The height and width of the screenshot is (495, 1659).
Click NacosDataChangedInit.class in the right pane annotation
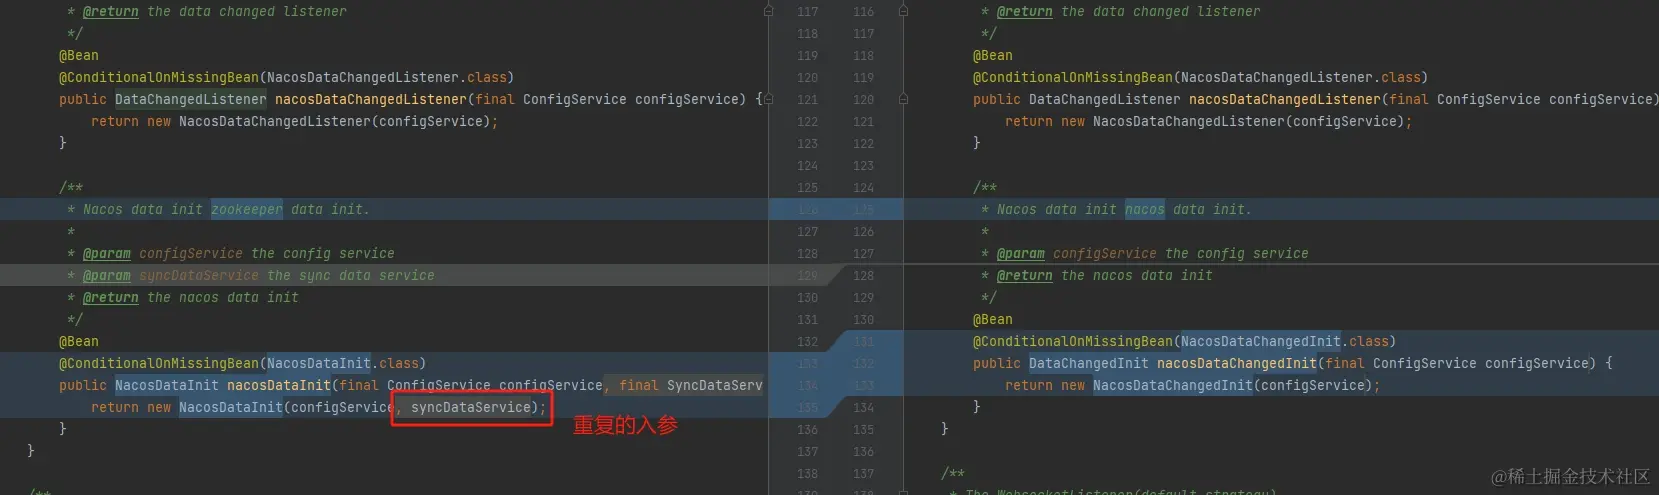[1285, 341]
